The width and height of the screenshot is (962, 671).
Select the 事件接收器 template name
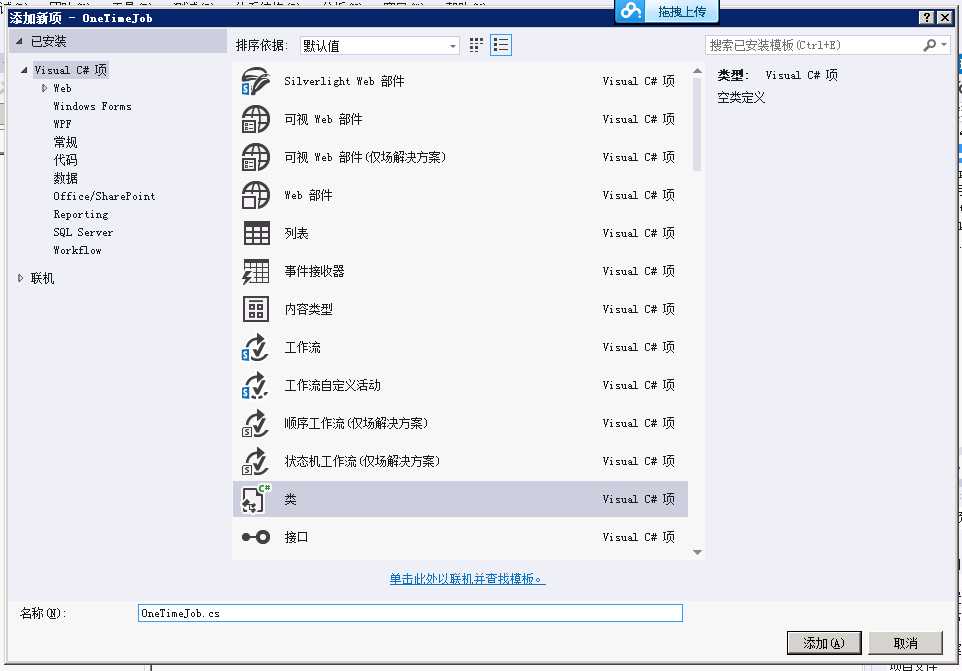coord(314,271)
